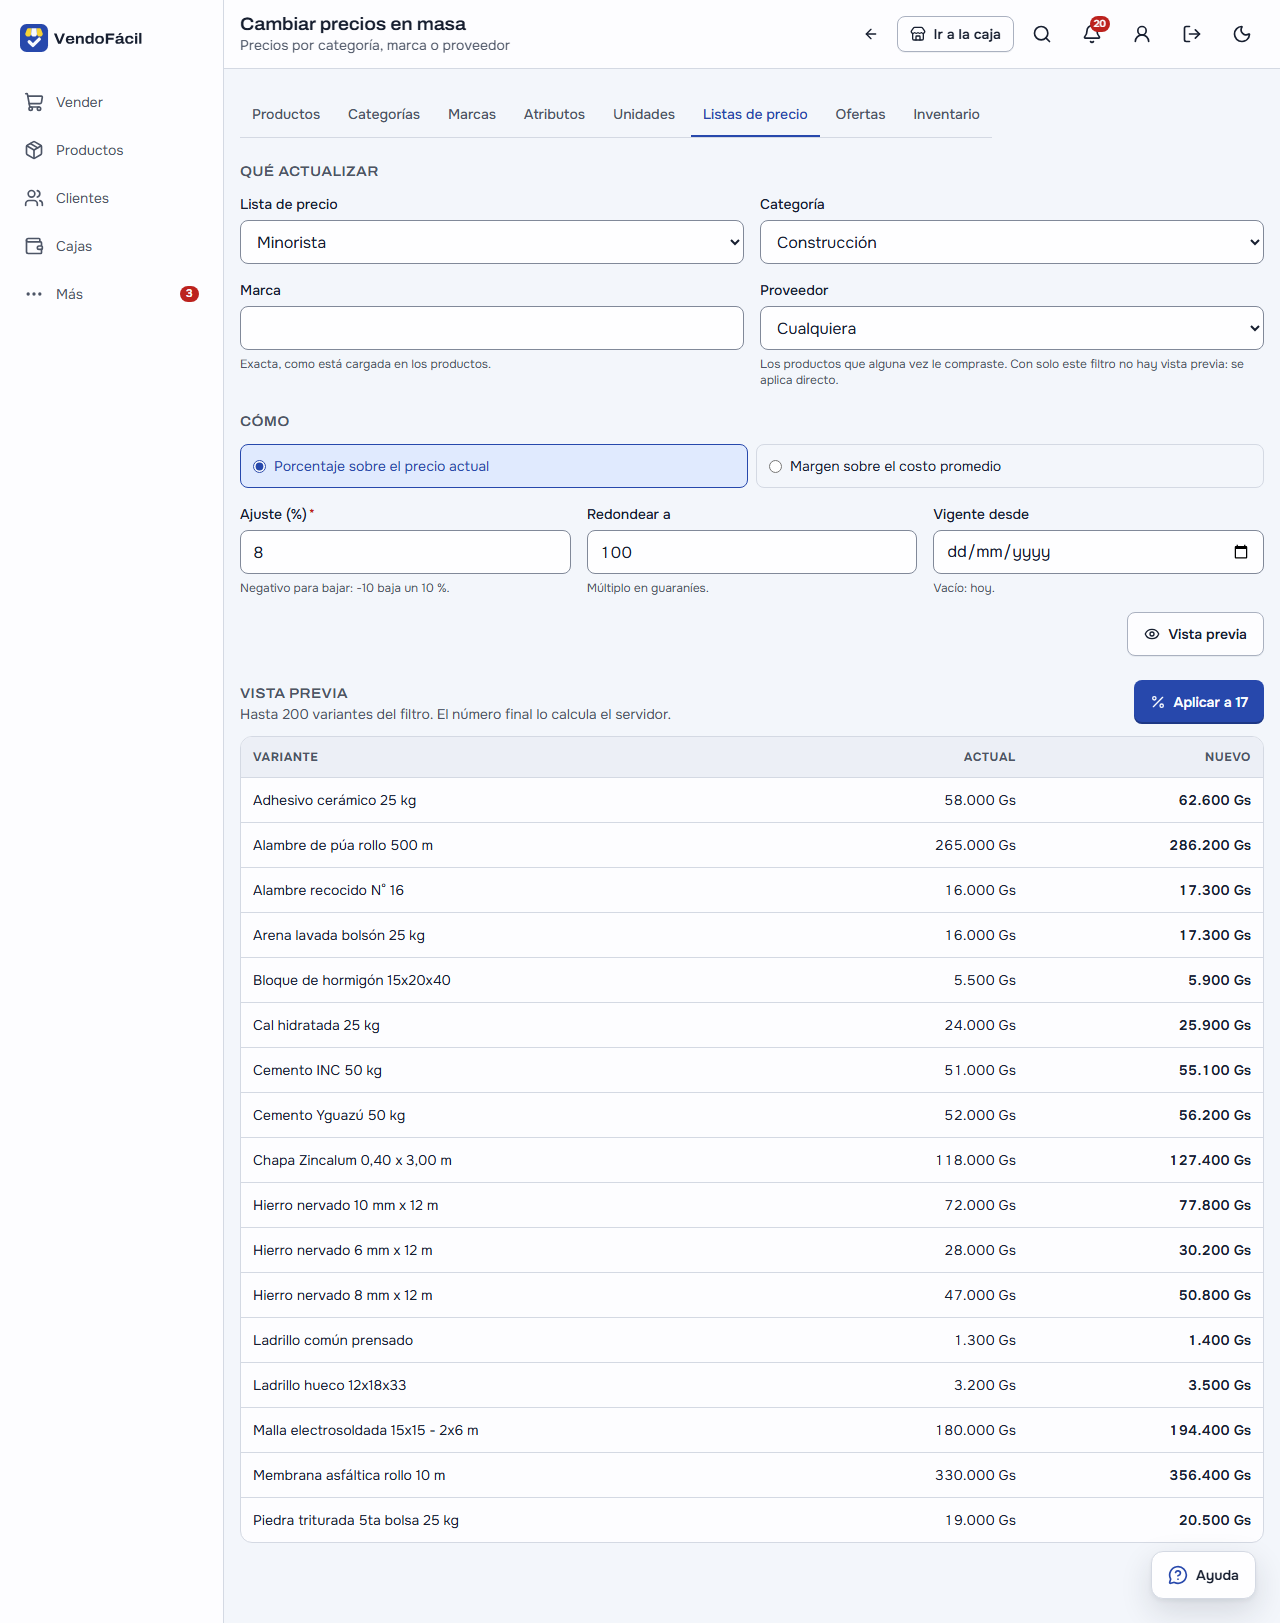The image size is (1280, 1623).
Task: Open the user profile icon
Action: (x=1142, y=34)
